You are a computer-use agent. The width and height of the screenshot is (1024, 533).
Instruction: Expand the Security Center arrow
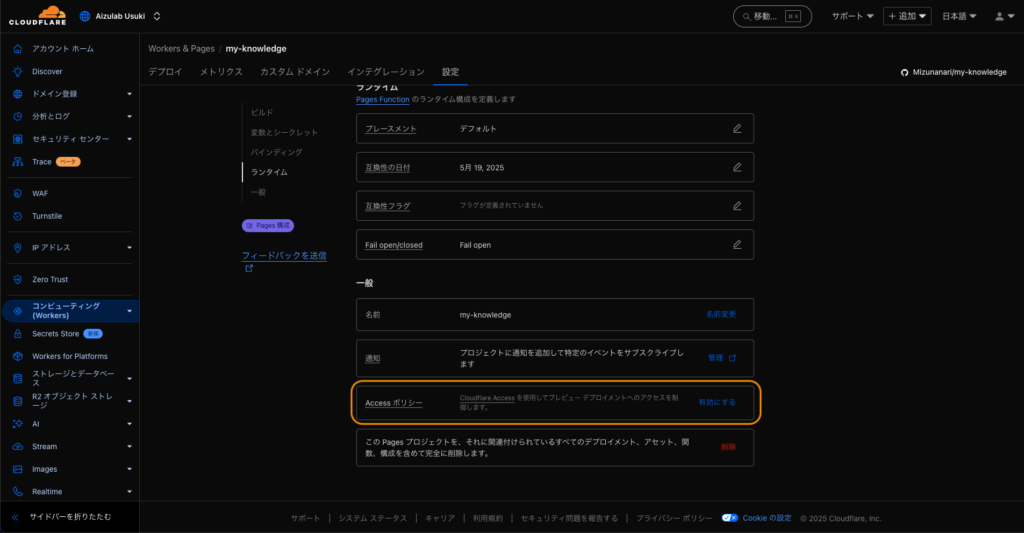tap(129, 139)
